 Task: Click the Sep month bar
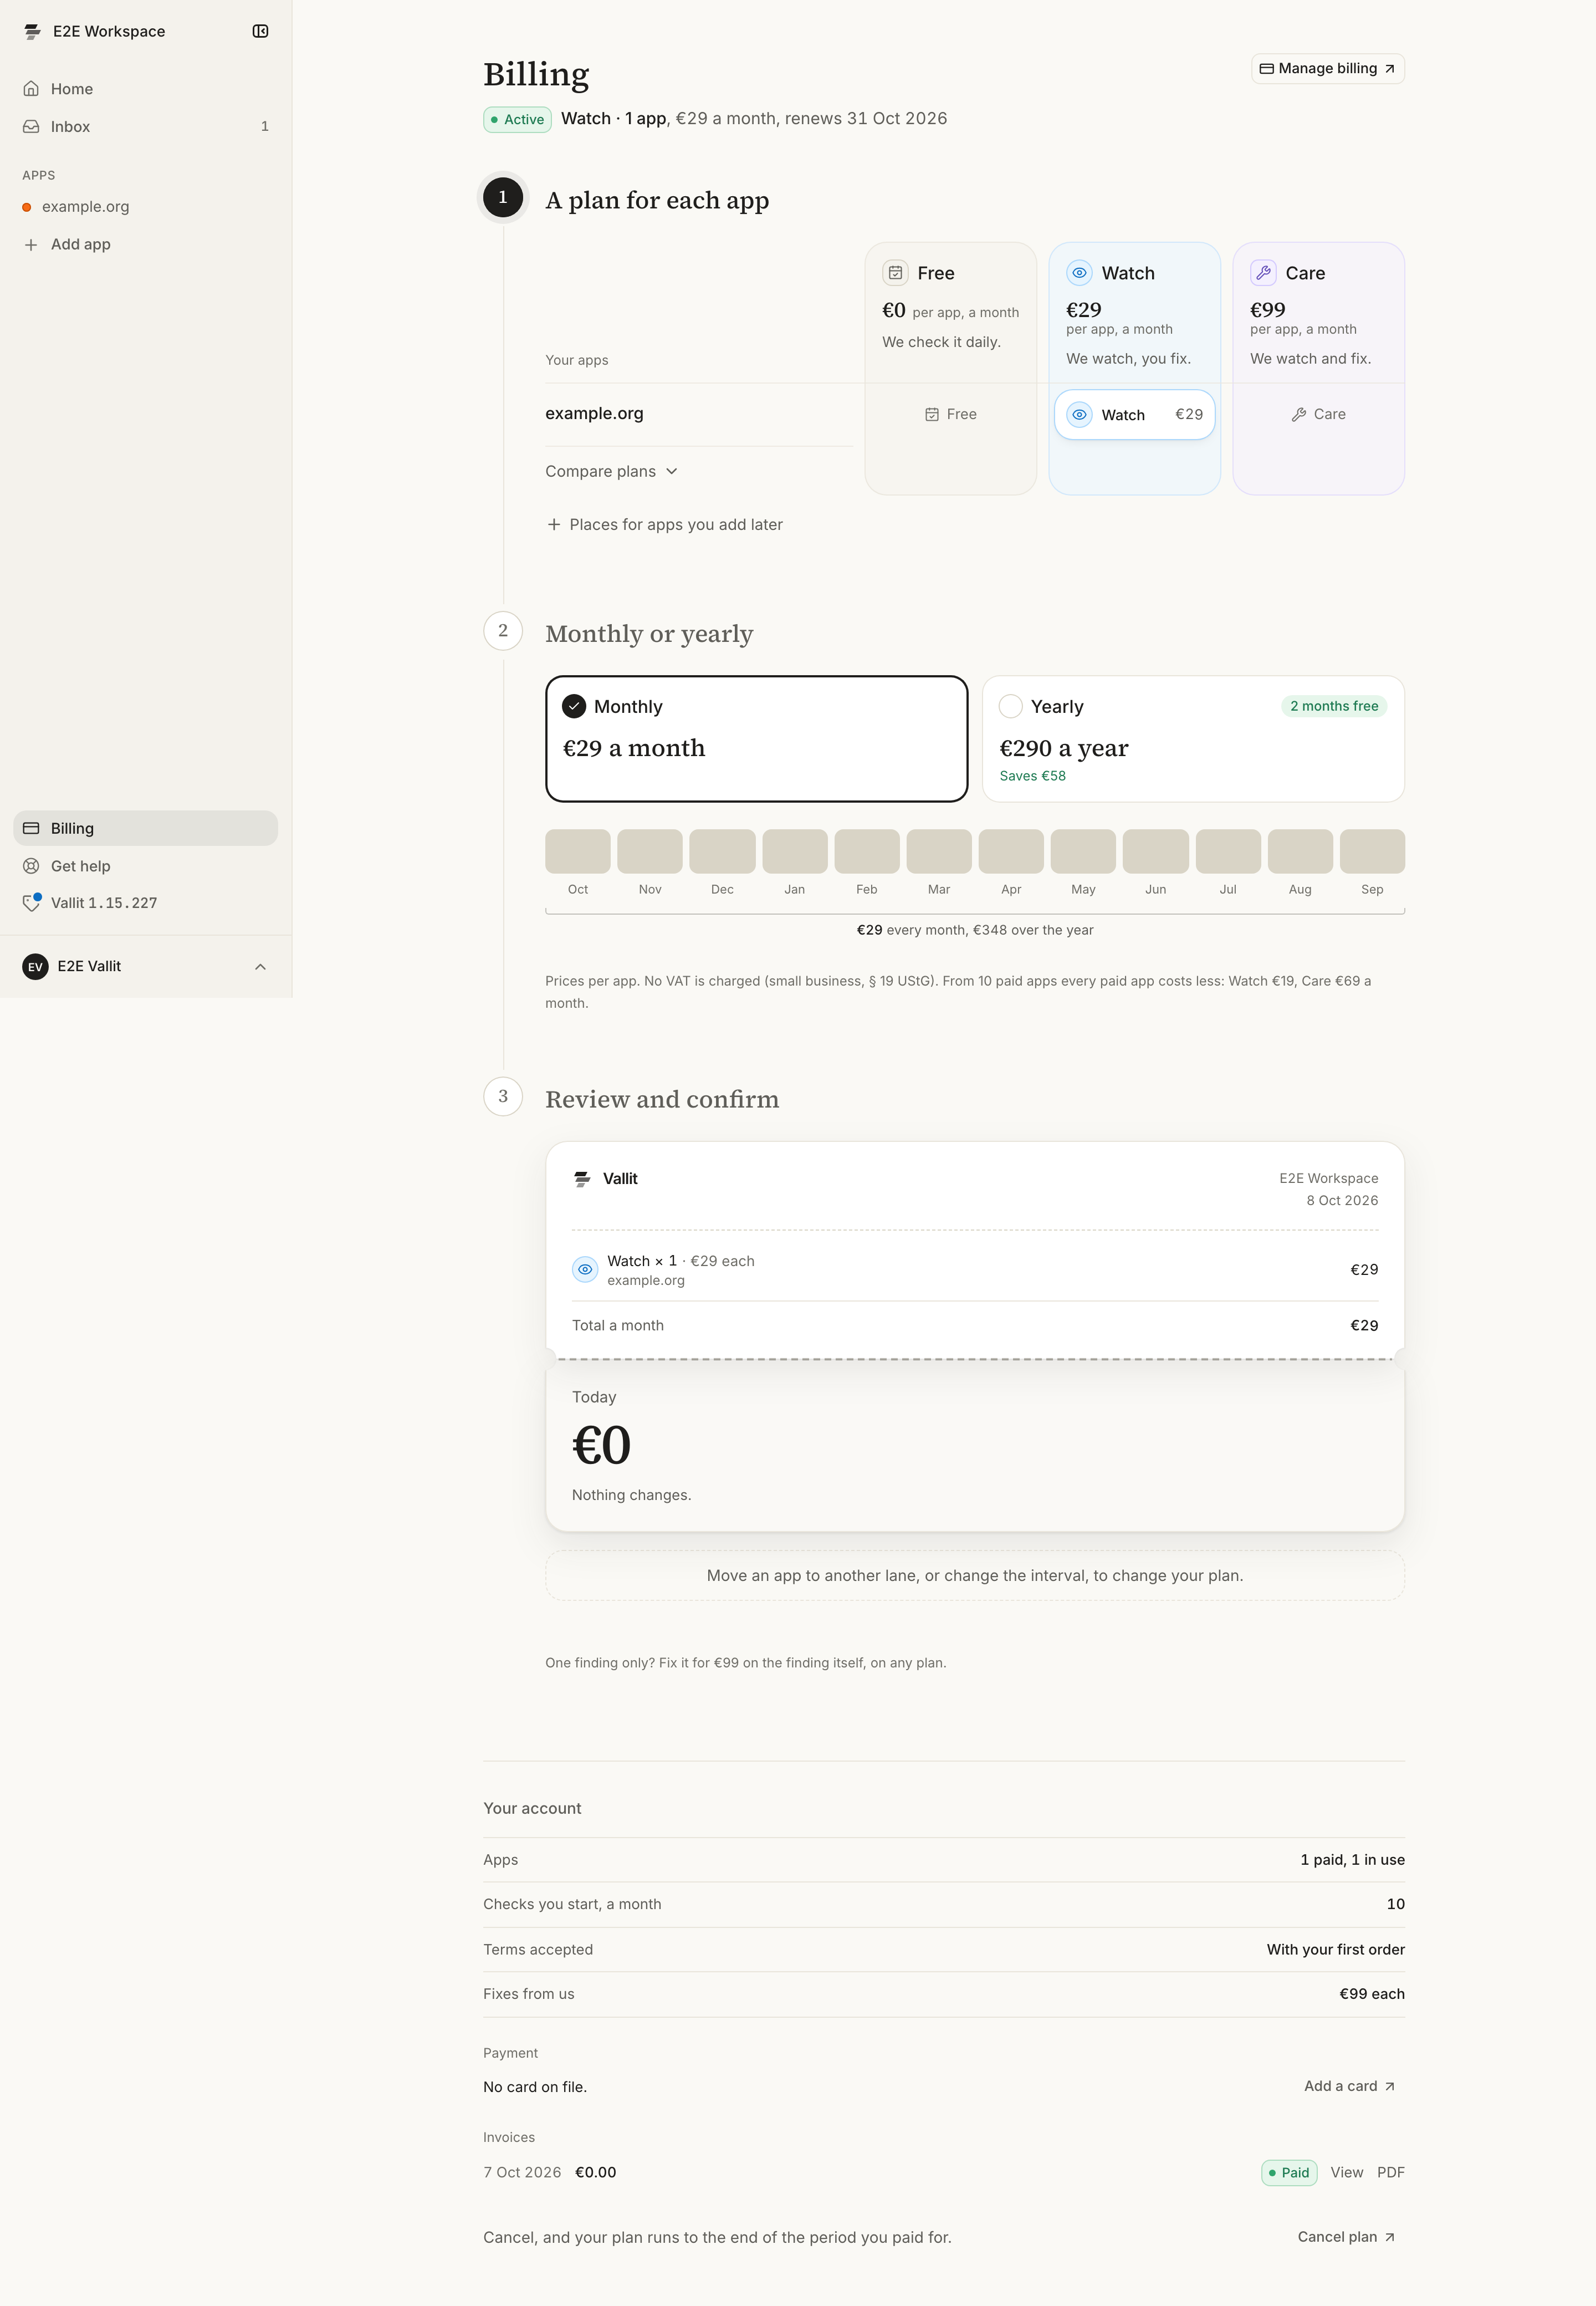click(x=1372, y=851)
